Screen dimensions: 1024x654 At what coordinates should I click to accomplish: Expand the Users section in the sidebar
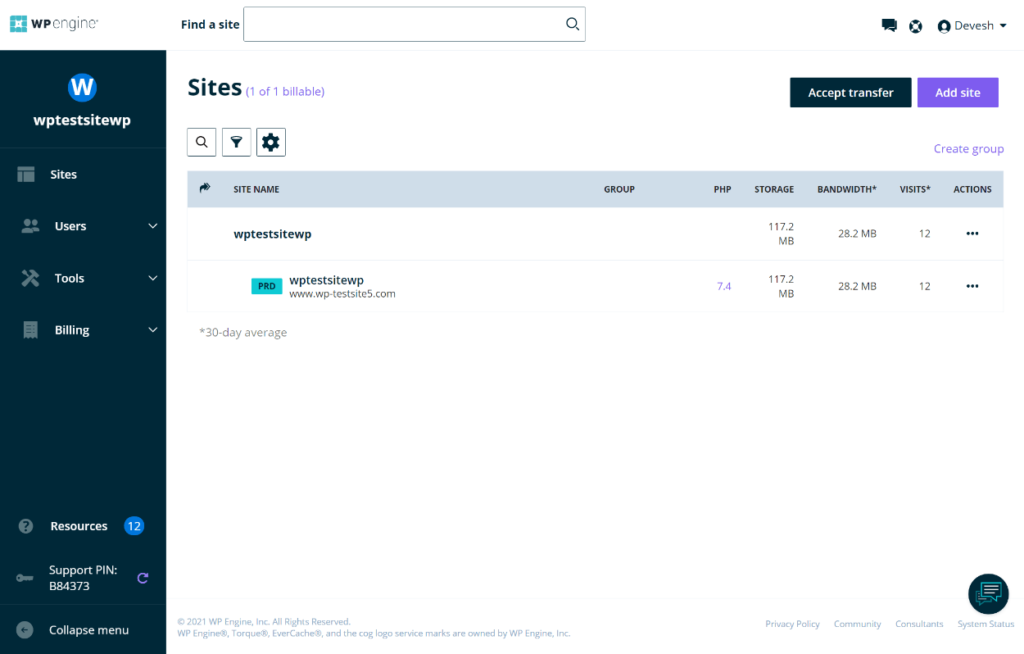click(x=83, y=226)
